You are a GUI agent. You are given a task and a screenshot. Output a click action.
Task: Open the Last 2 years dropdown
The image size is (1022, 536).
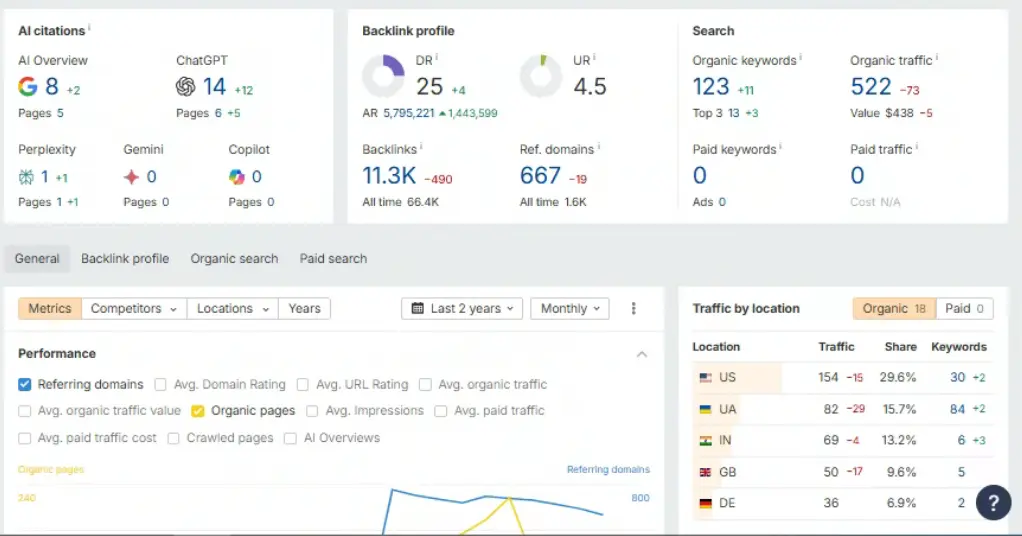click(462, 308)
